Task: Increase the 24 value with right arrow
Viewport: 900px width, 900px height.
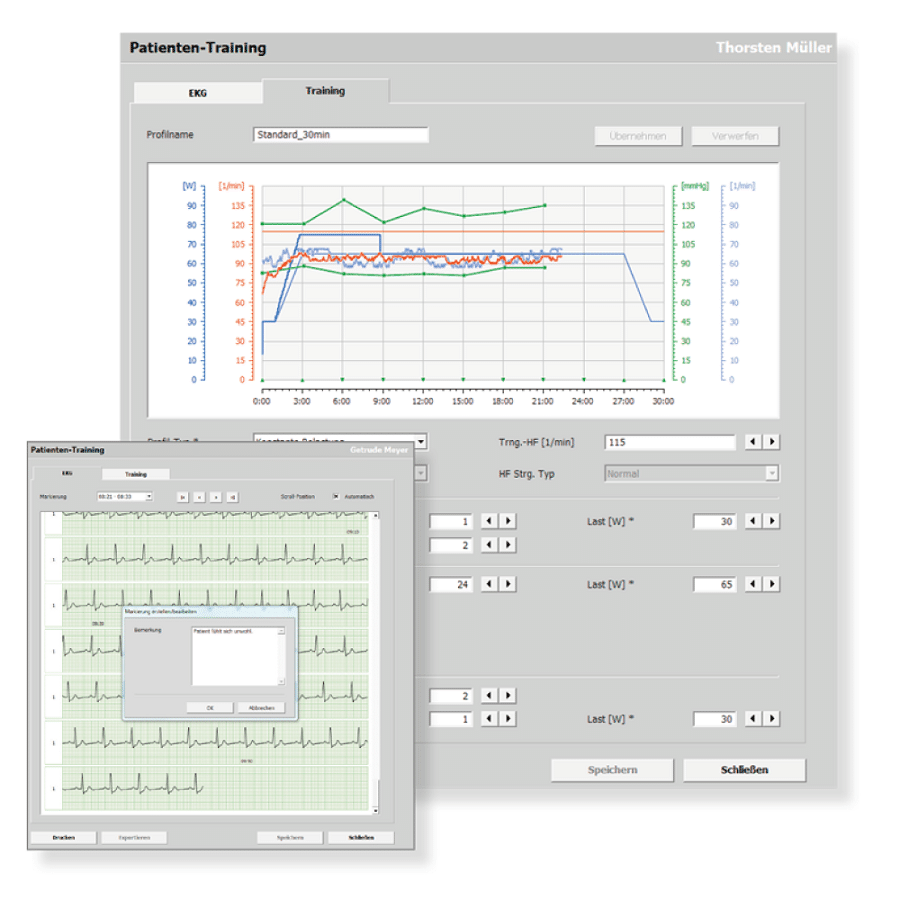Action: click(x=508, y=584)
